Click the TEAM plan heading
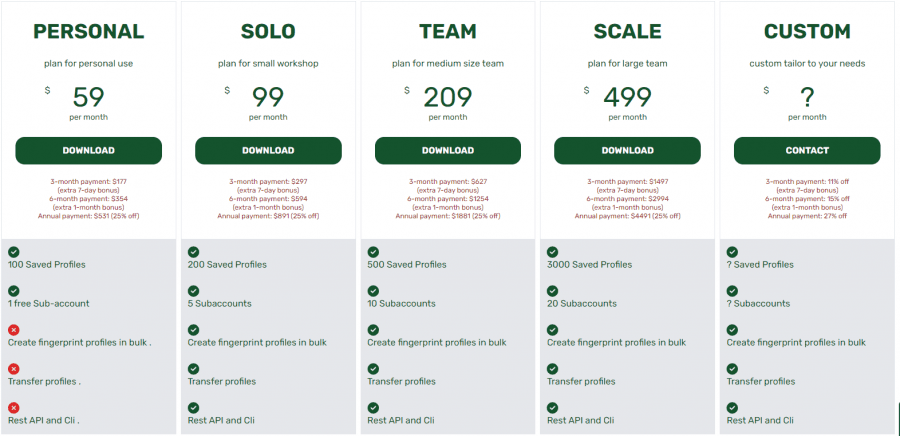Image resolution: width=900 pixels, height=436 pixels. tap(448, 32)
